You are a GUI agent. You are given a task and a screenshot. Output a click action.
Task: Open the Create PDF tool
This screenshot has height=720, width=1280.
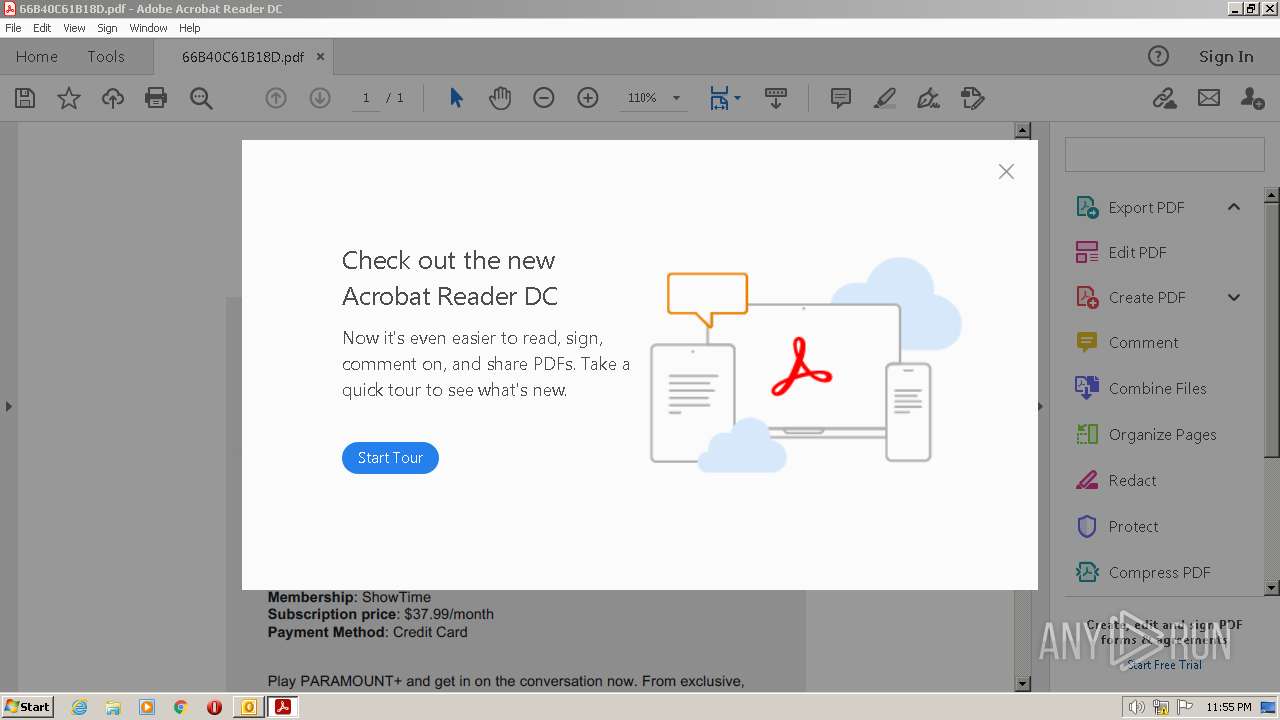click(1147, 298)
